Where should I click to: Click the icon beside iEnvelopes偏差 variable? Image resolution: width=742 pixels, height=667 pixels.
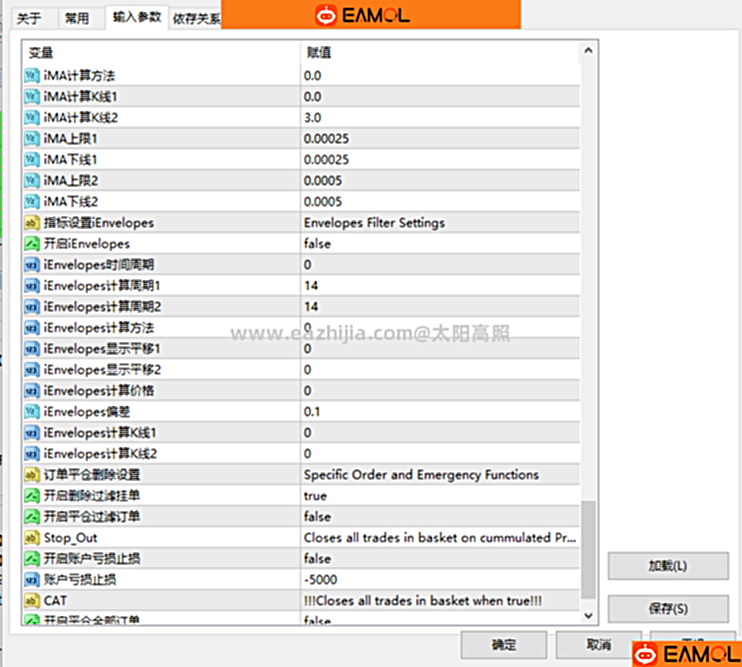click(x=30, y=412)
